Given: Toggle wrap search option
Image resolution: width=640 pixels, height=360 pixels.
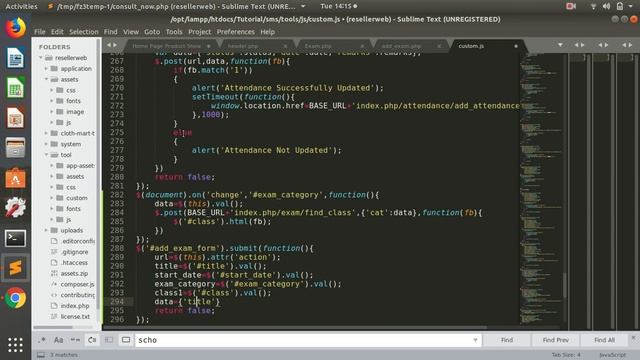Looking at the screenshot, I should [x=92, y=340].
